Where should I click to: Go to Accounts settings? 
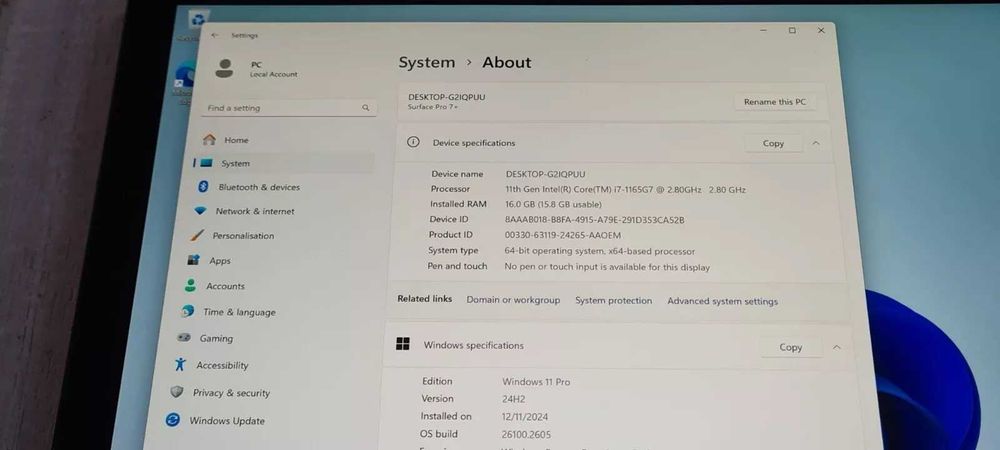click(x=225, y=286)
